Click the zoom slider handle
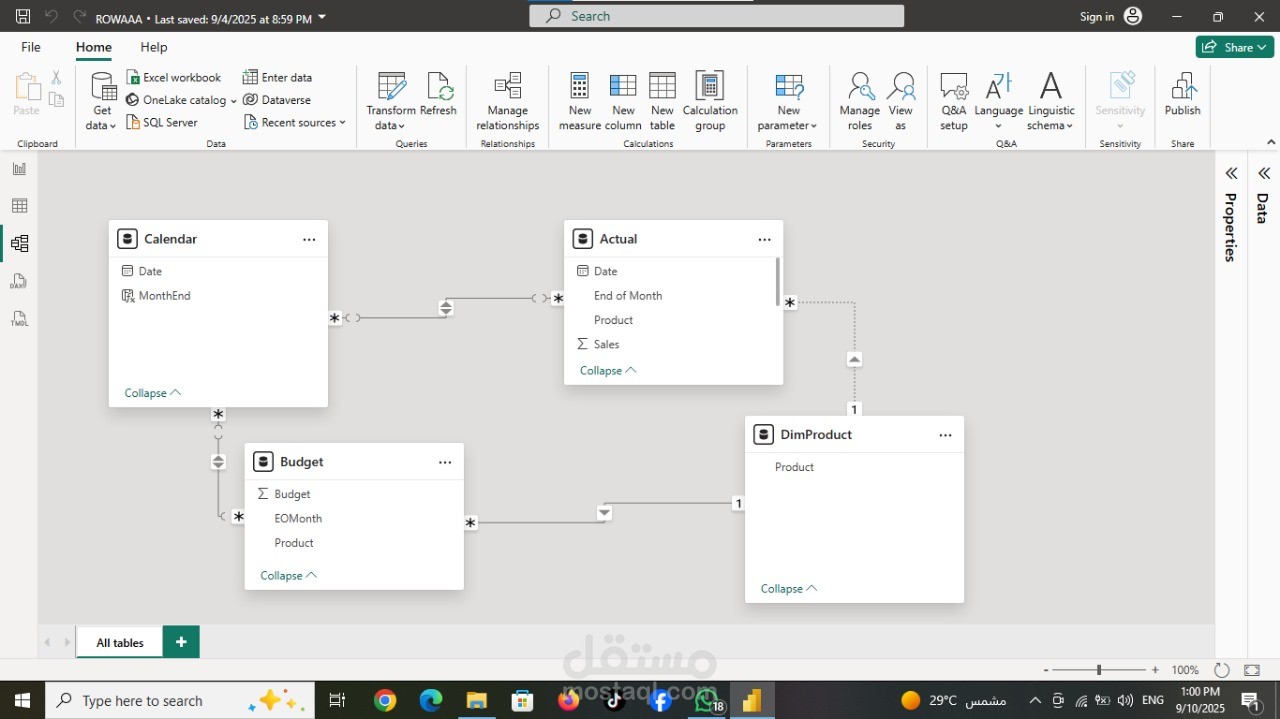Screen dimensions: 1280x719 click(1098, 670)
